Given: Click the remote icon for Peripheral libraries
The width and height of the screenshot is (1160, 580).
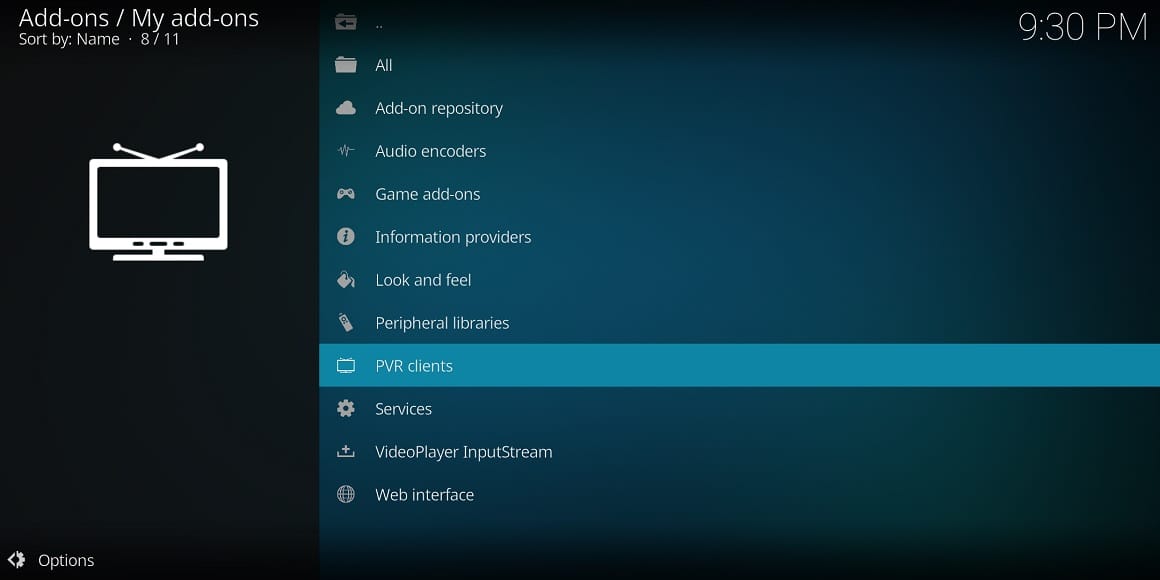Looking at the screenshot, I should point(346,323).
